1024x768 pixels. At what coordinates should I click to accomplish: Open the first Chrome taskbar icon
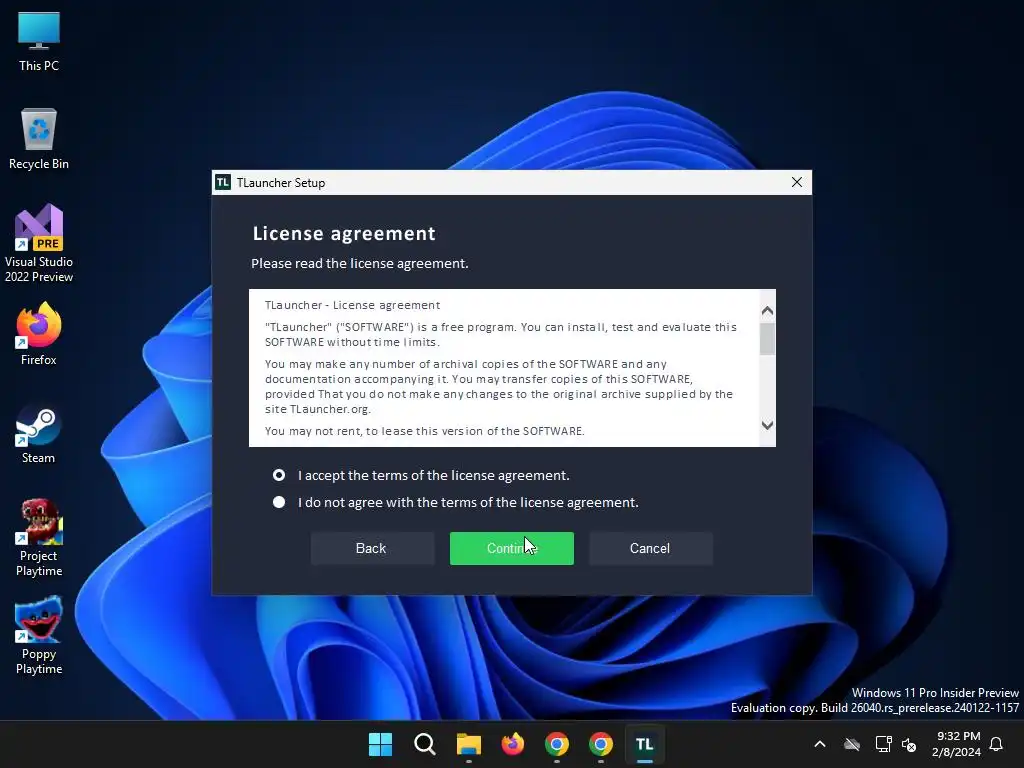coord(556,744)
